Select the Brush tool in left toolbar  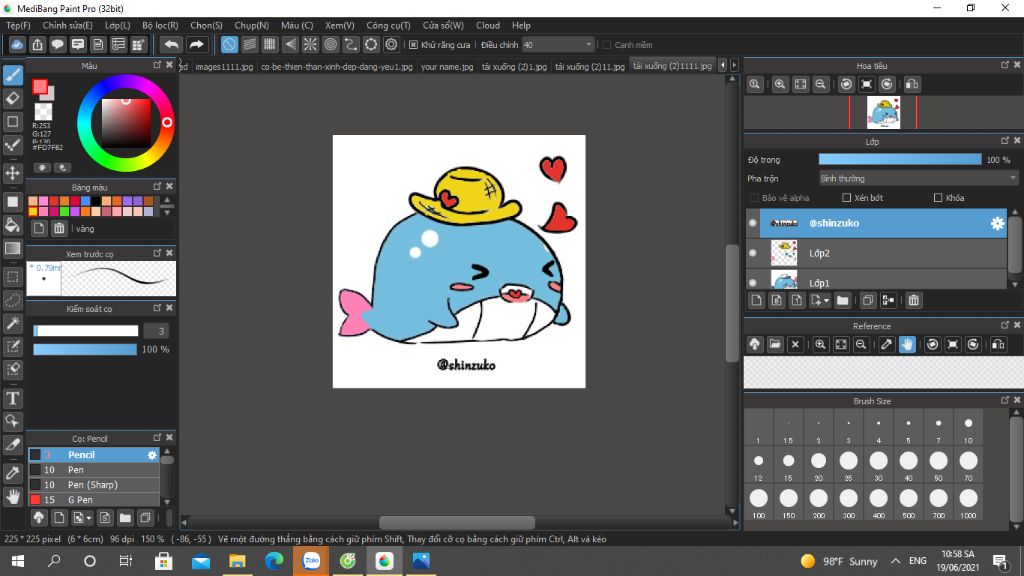point(12,75)
